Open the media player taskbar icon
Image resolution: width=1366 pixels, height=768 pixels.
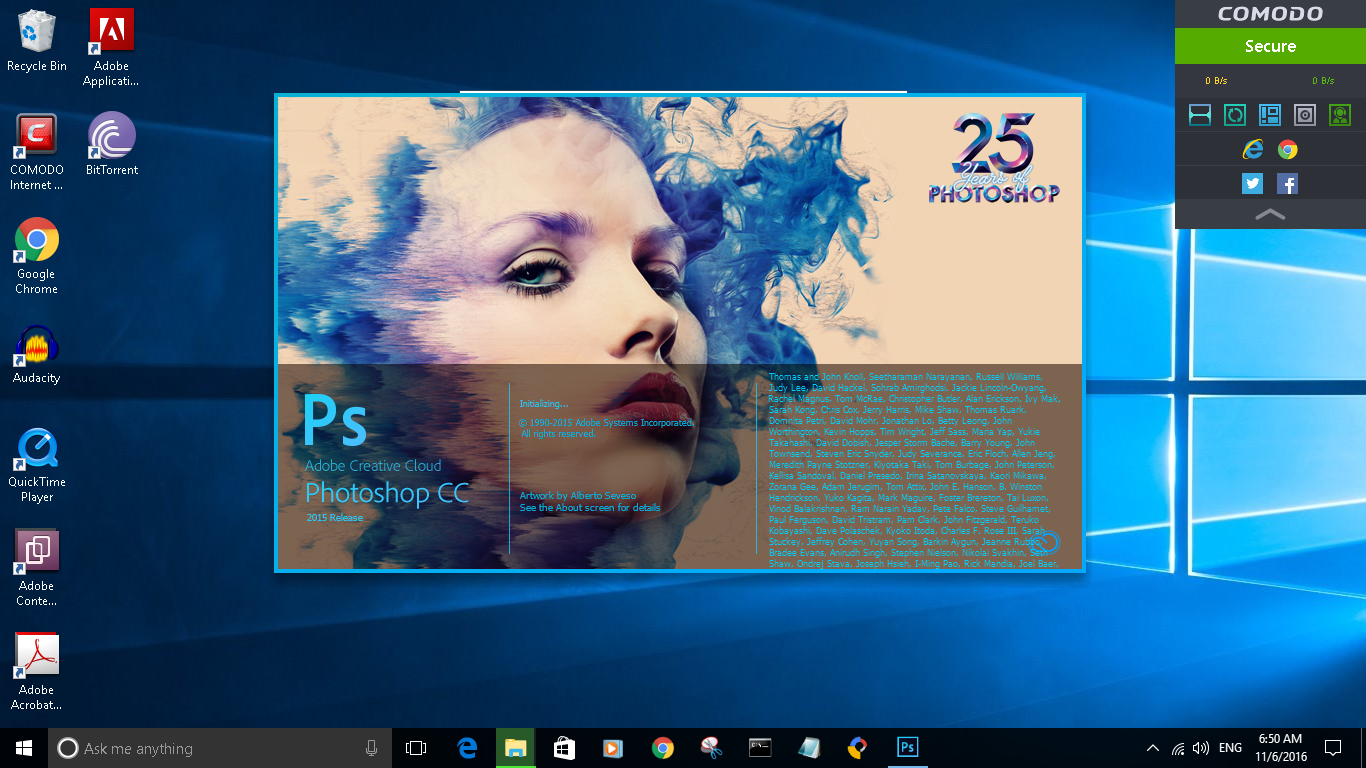pyautogui.click(x=613, y=748)
